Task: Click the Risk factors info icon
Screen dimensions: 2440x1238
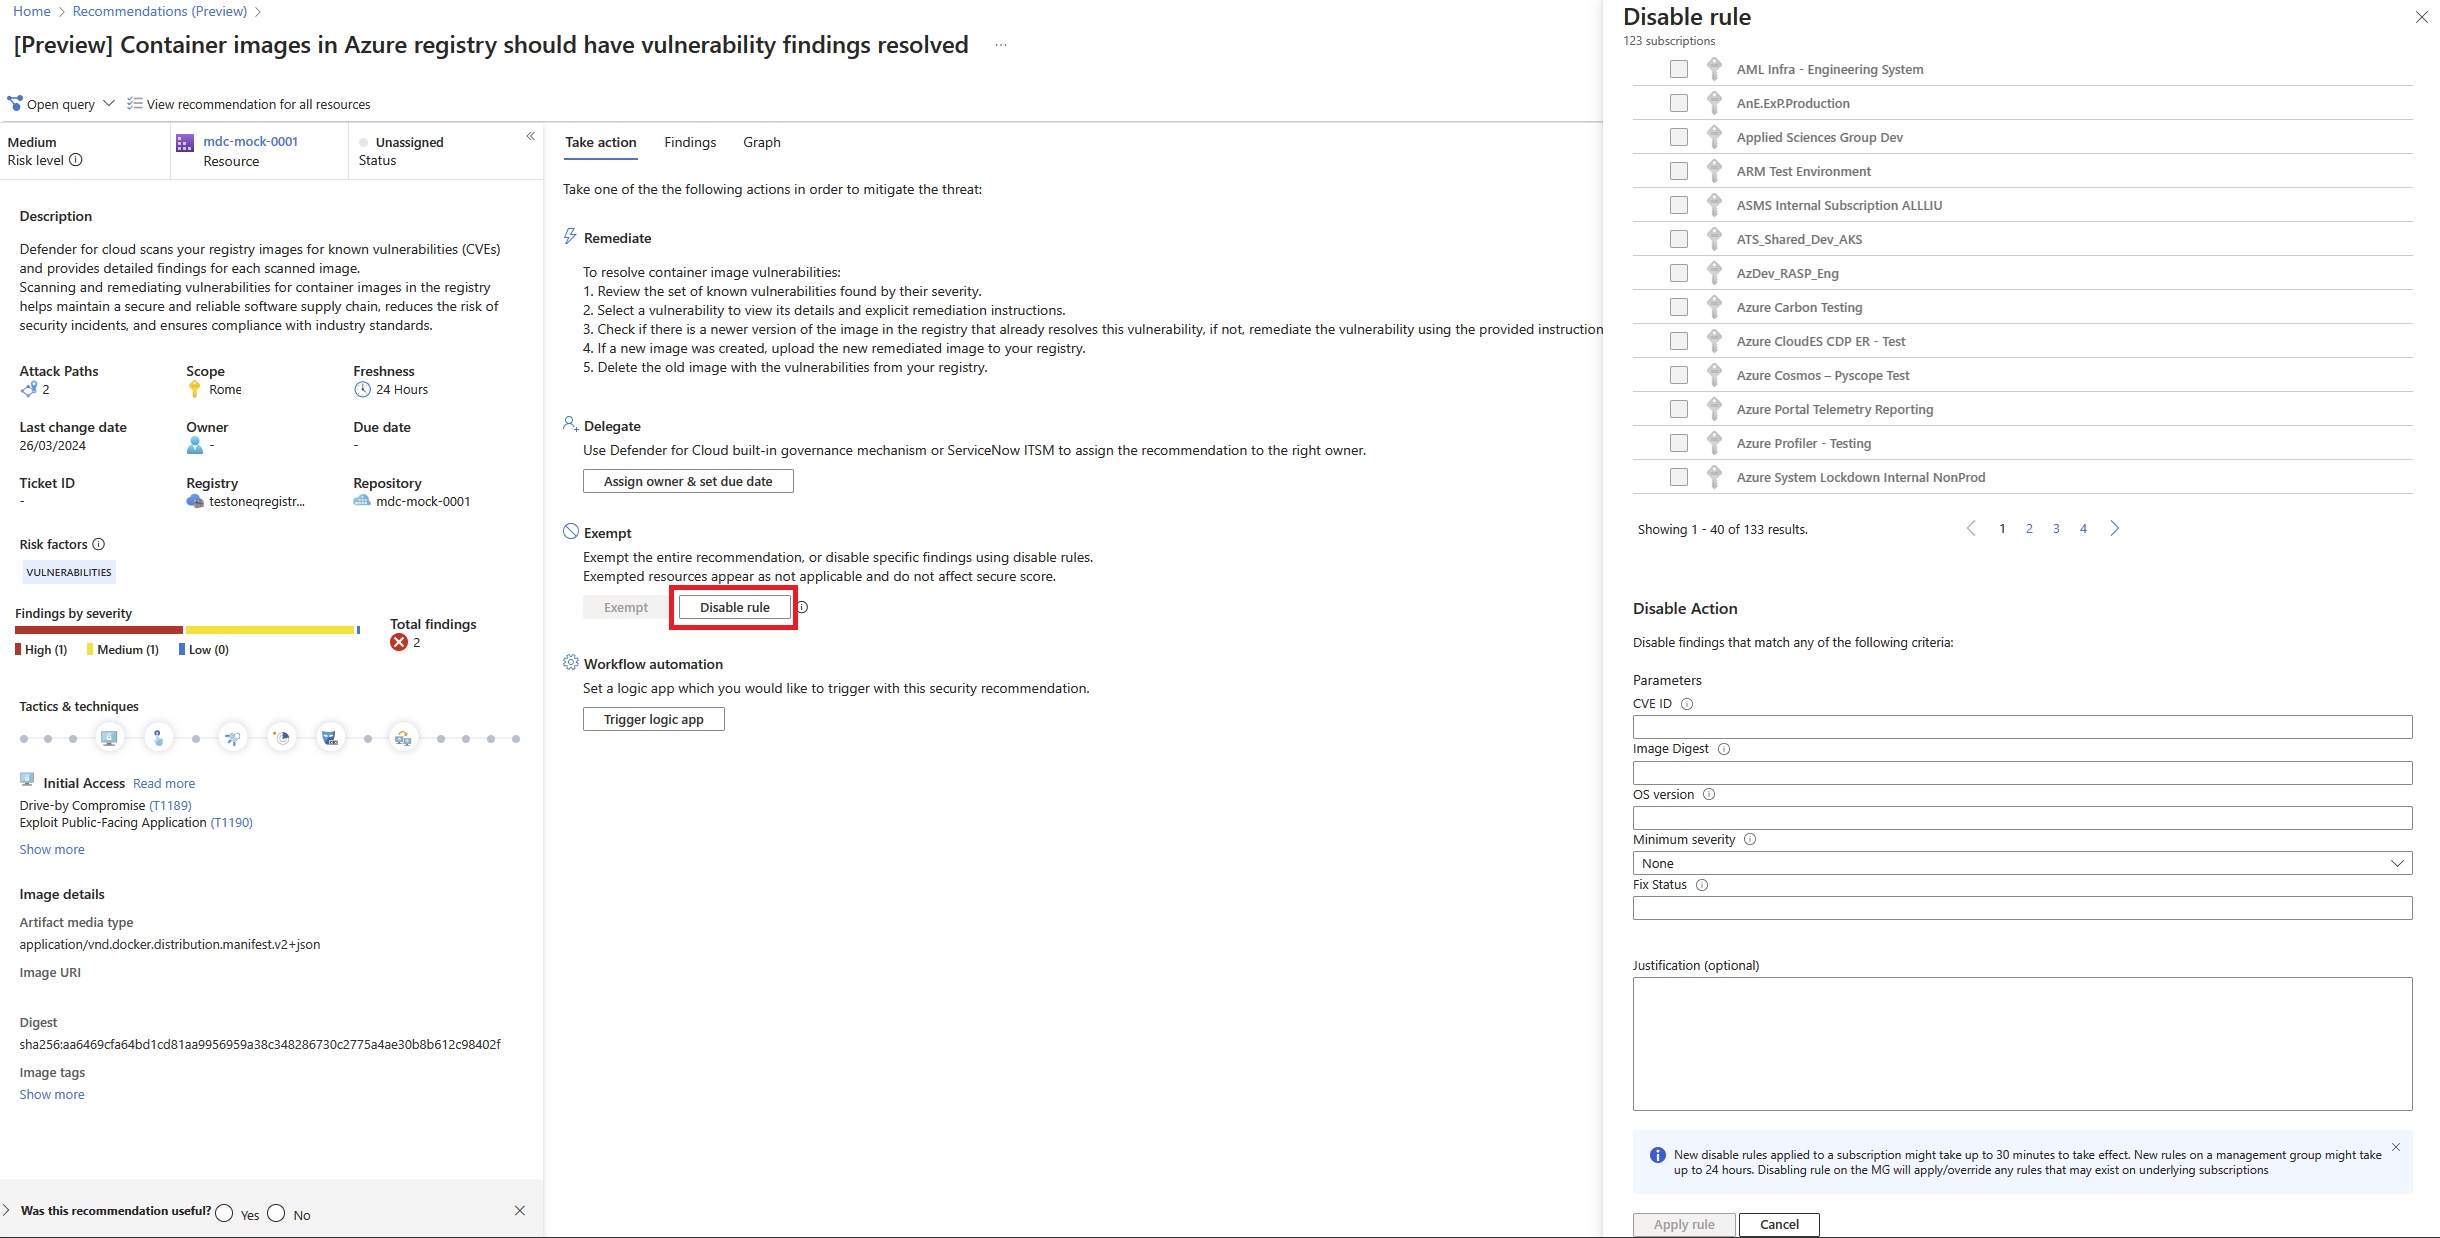Action: pos(99,544)
